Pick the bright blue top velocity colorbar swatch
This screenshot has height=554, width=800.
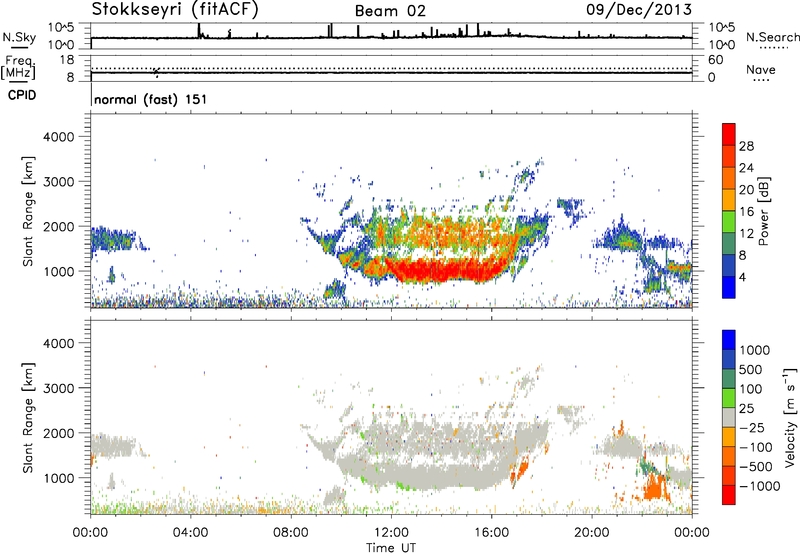point(729,340)
